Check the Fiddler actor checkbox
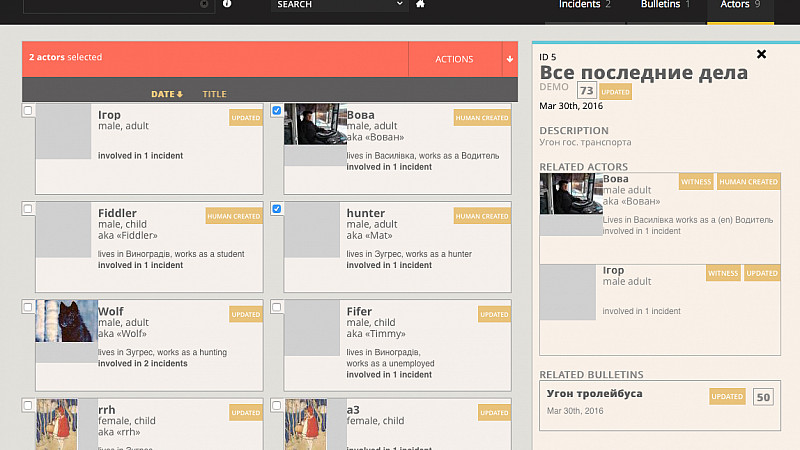The image size is (800, 450). click(28, 209)
